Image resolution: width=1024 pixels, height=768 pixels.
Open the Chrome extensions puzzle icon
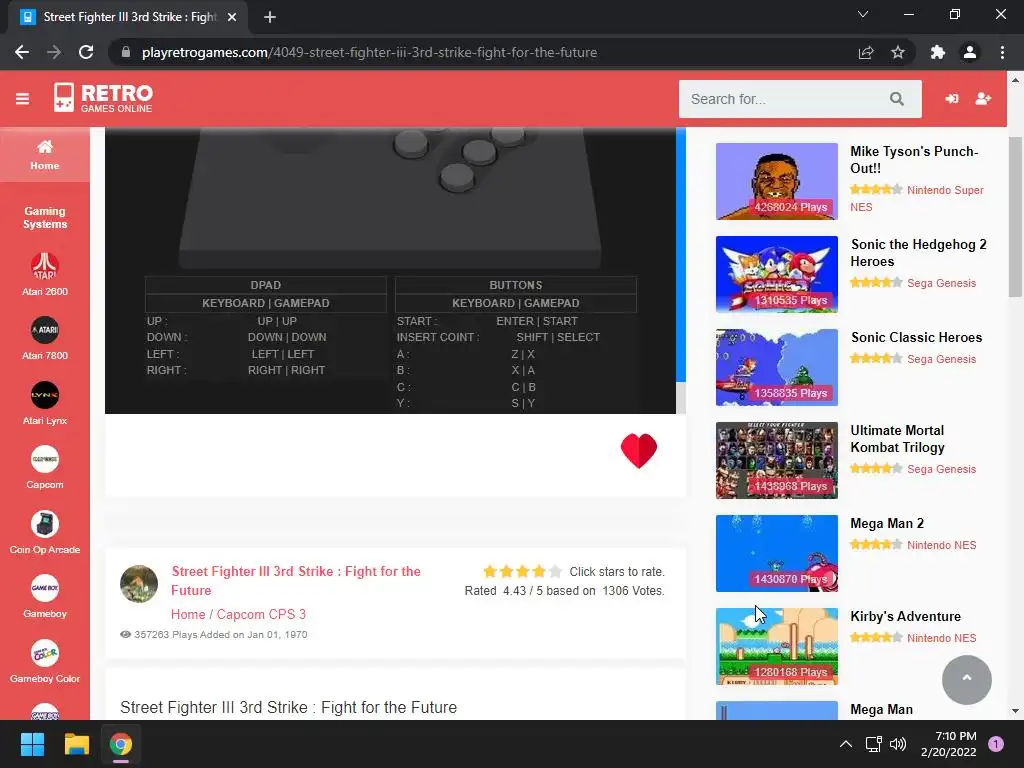pos(938,52)
